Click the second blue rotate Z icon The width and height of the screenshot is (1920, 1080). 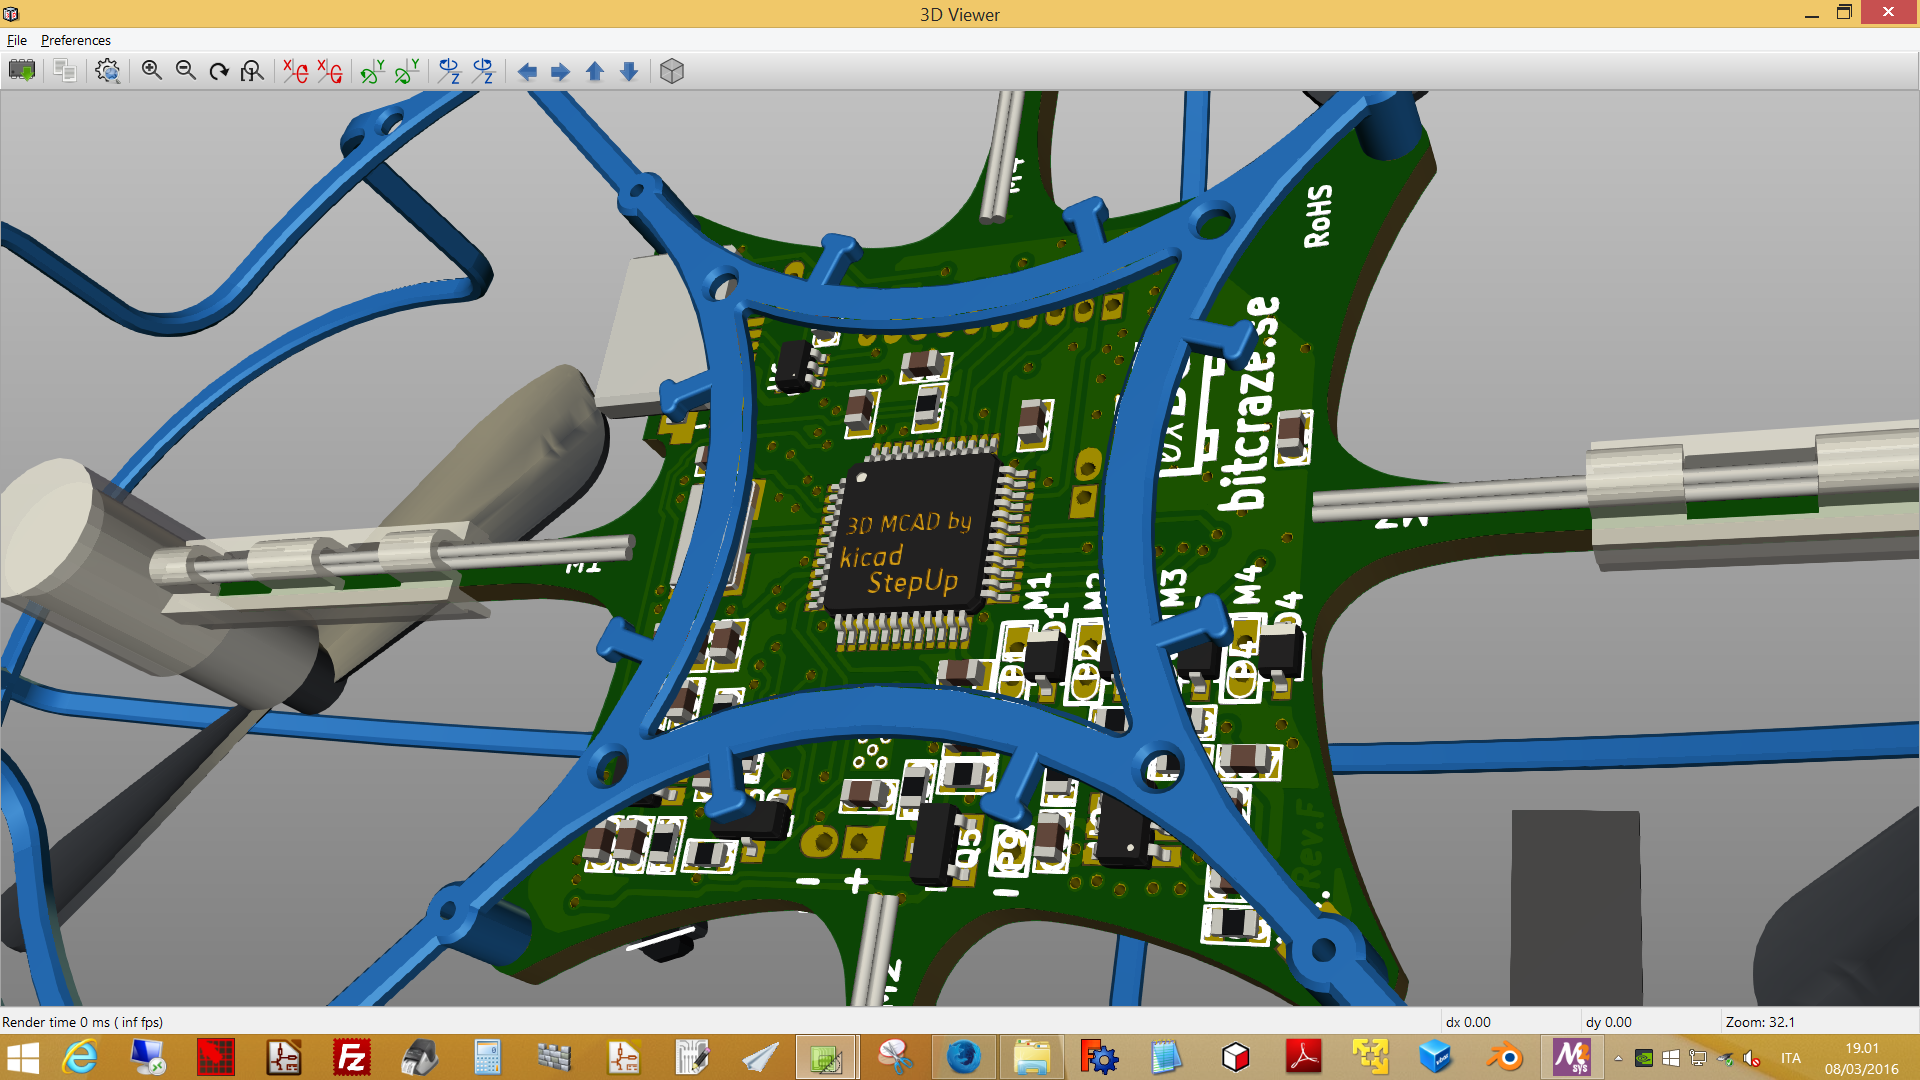(x=483, y=71)
